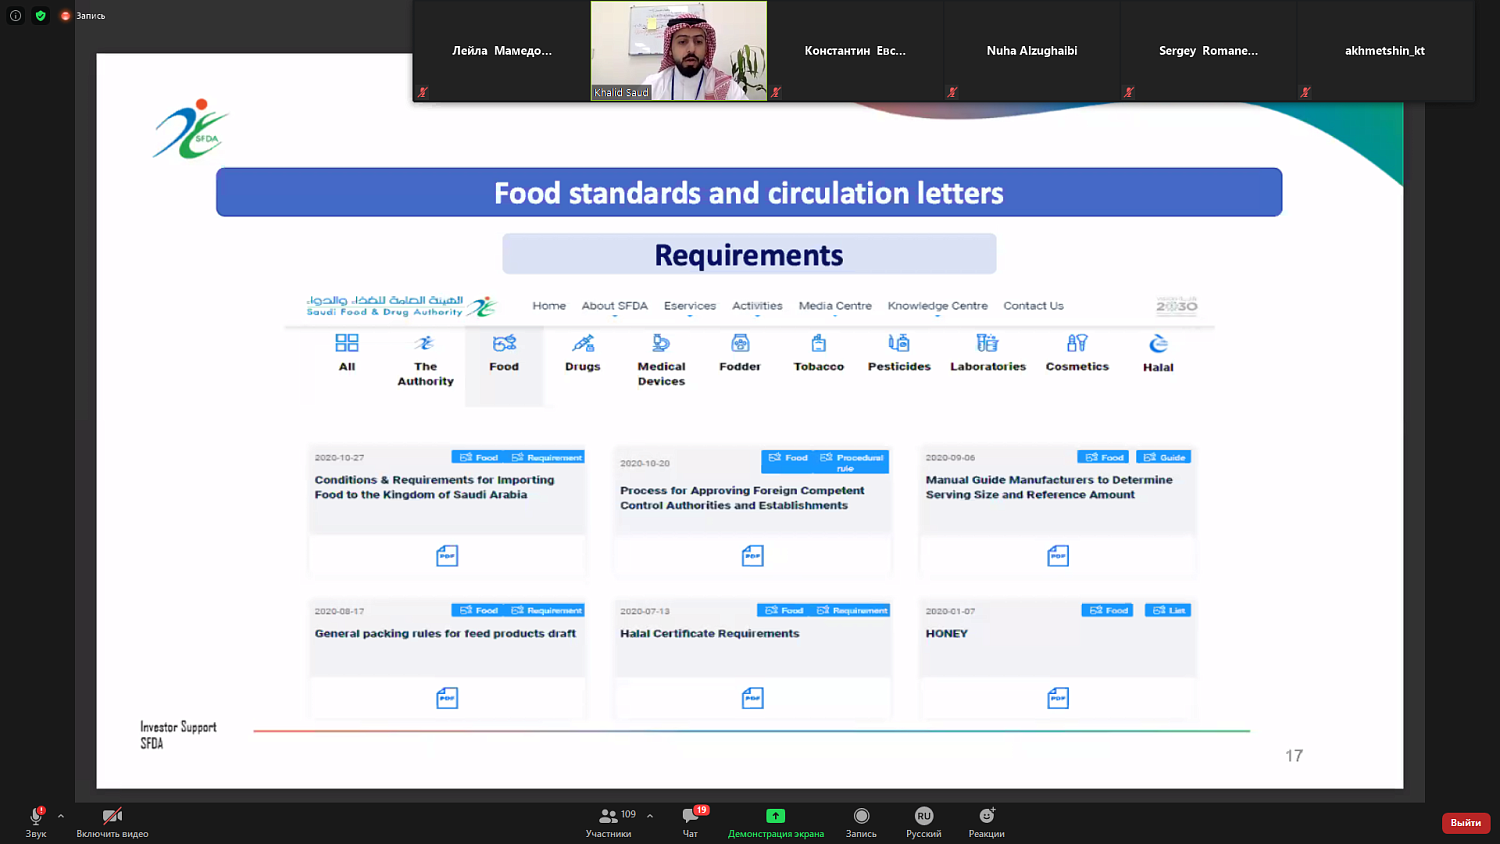The image size is (1500, 844).
Task: Click the green encryption shield icon
Action: (41, 15)
